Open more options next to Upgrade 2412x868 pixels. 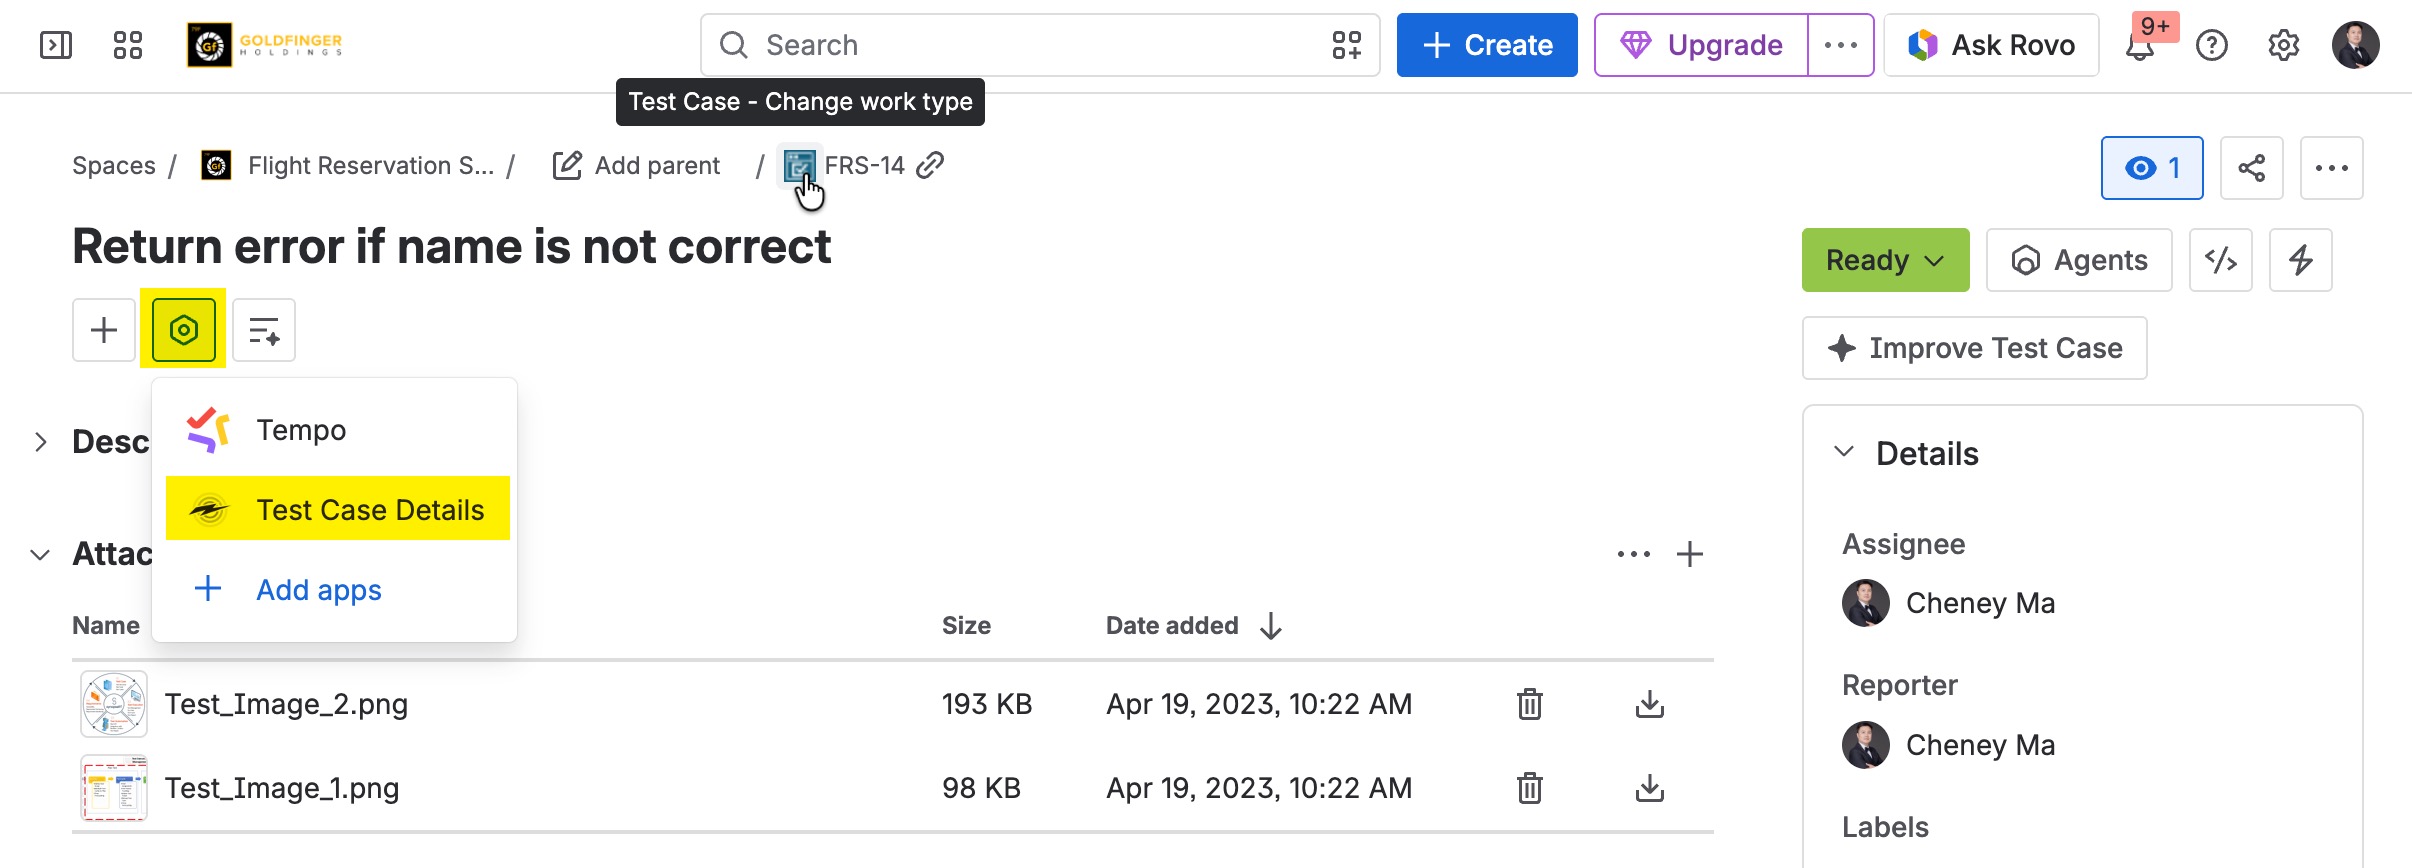click(x=1841, y=45)
